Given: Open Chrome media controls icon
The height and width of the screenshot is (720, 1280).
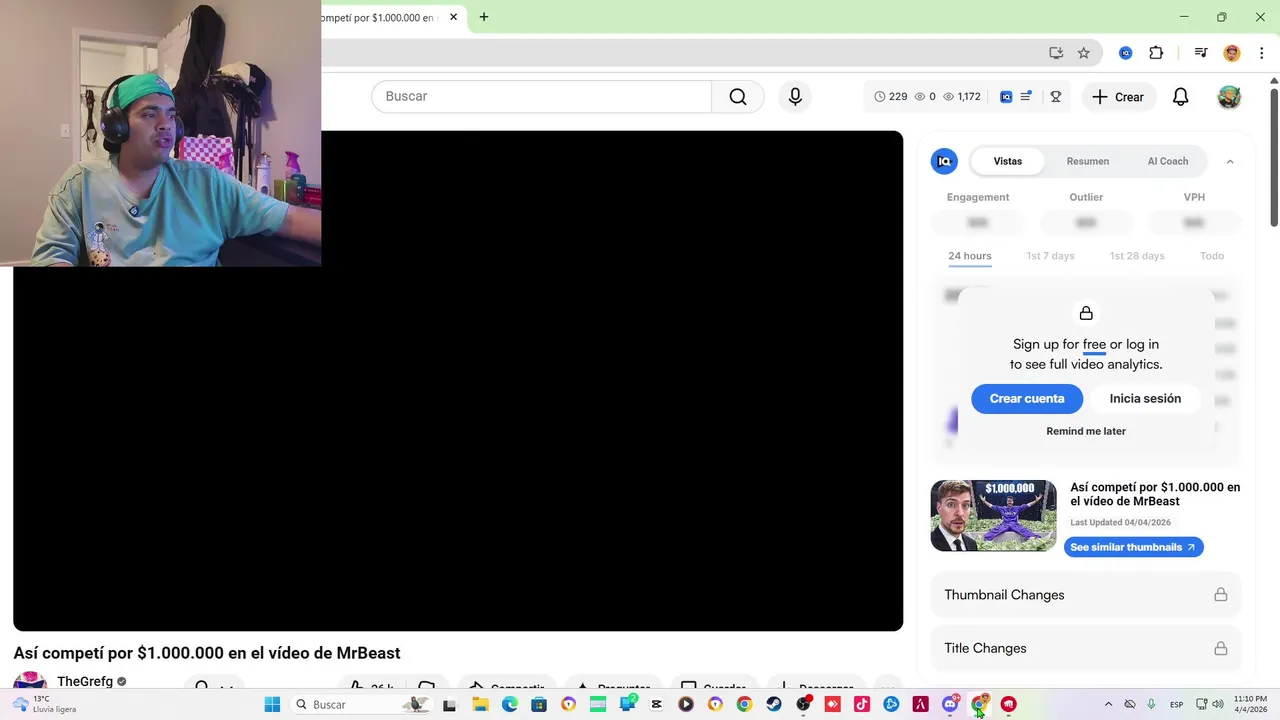Looking at the screenshot, I should (x=1201, y=53).
